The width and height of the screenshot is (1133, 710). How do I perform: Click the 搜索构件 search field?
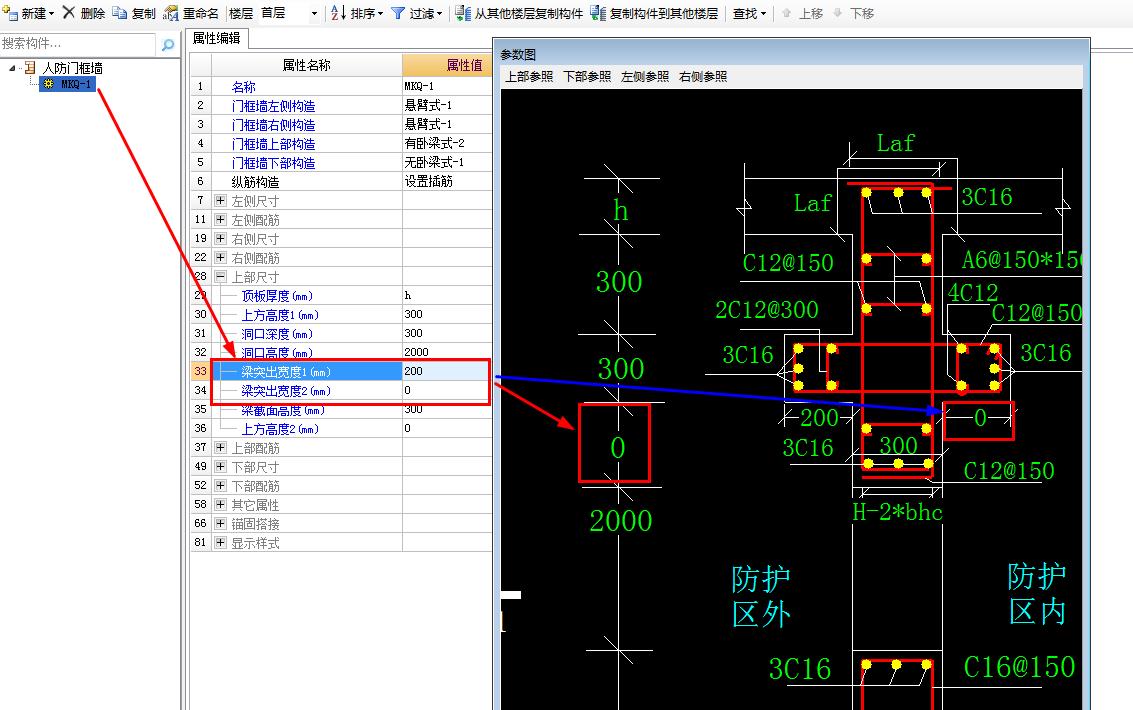coord(77,44)
